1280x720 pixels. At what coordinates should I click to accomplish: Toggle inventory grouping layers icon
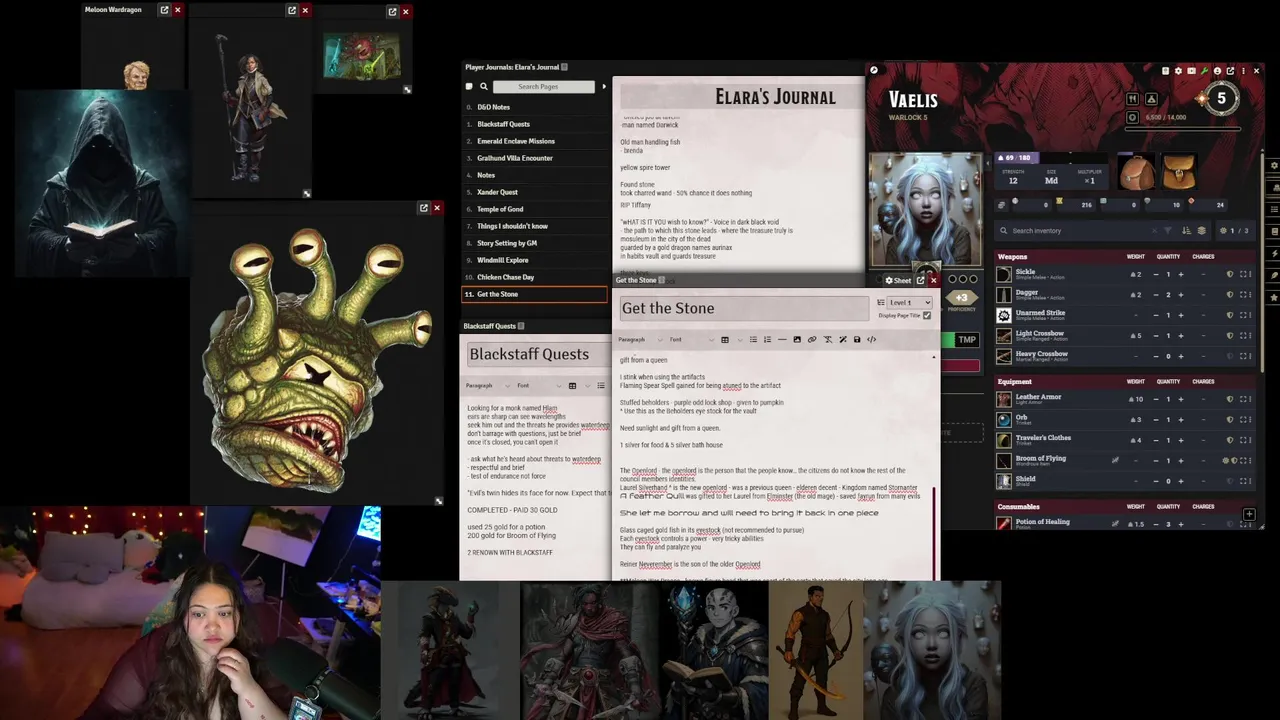pyautogui.click(x=1202, y=231)
